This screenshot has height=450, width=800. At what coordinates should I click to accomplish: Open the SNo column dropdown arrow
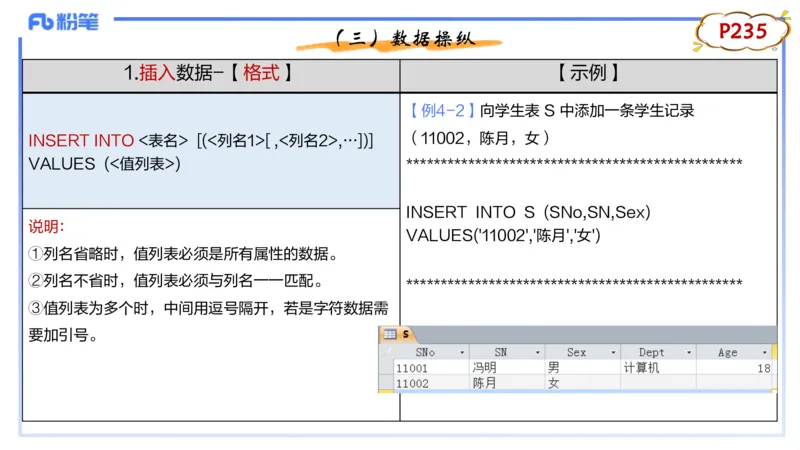pyautogui.click(x=462, y=353)
